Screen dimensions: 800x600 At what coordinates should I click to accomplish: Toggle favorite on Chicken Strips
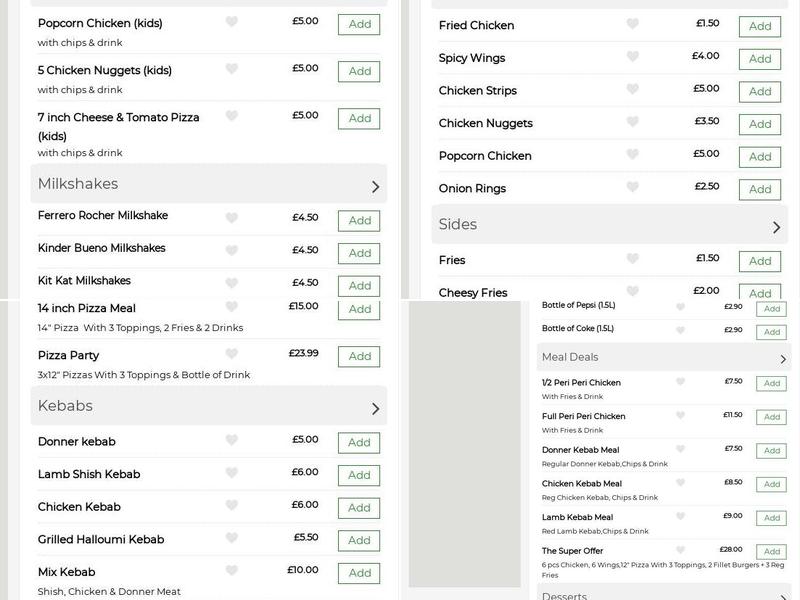pos(630,90)
